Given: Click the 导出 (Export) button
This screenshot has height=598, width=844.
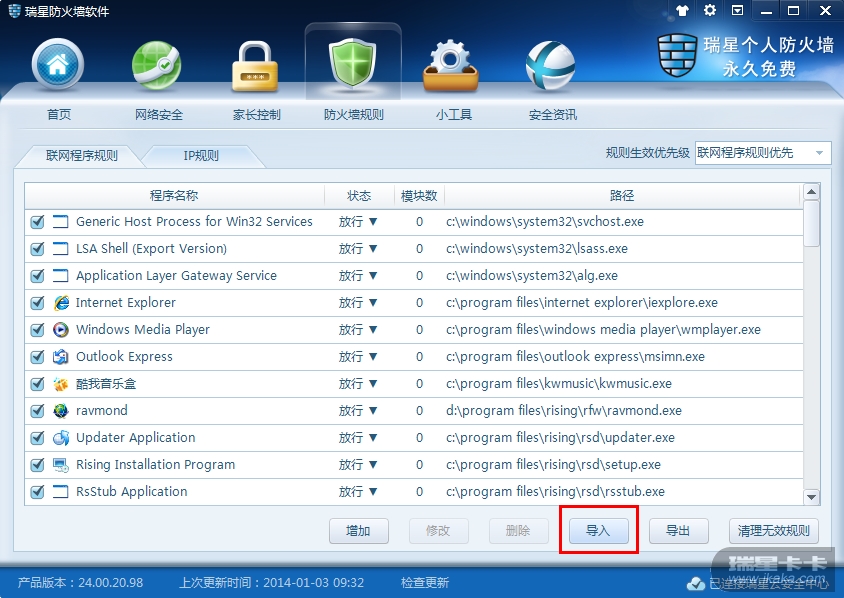Looking at the screenshot, I should 678,531.
